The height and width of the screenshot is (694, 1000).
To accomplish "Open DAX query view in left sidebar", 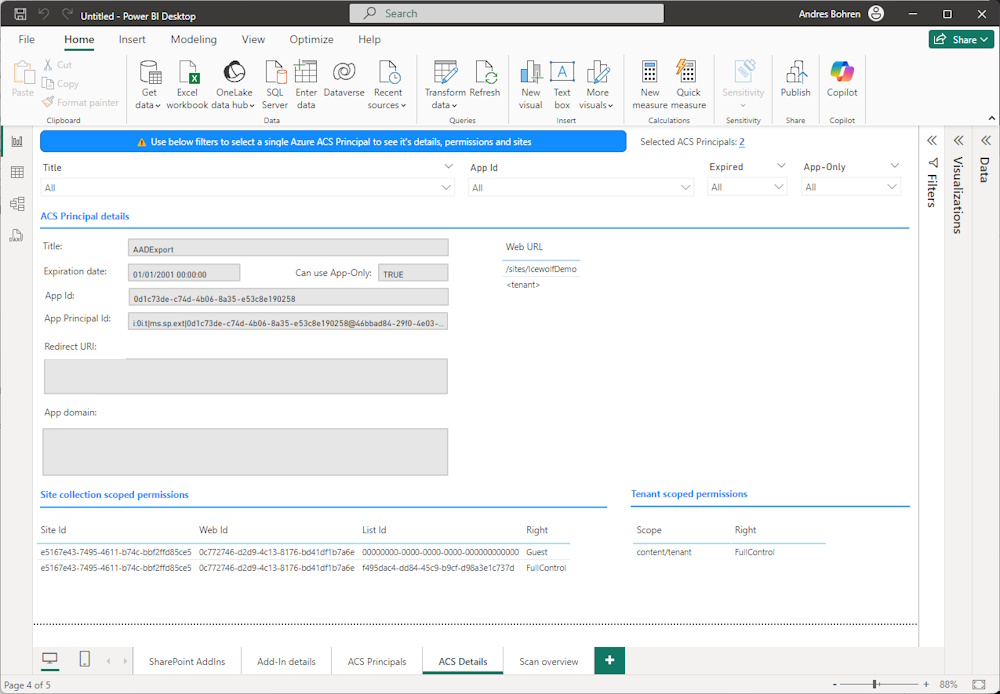I will [x=17, y=235].
